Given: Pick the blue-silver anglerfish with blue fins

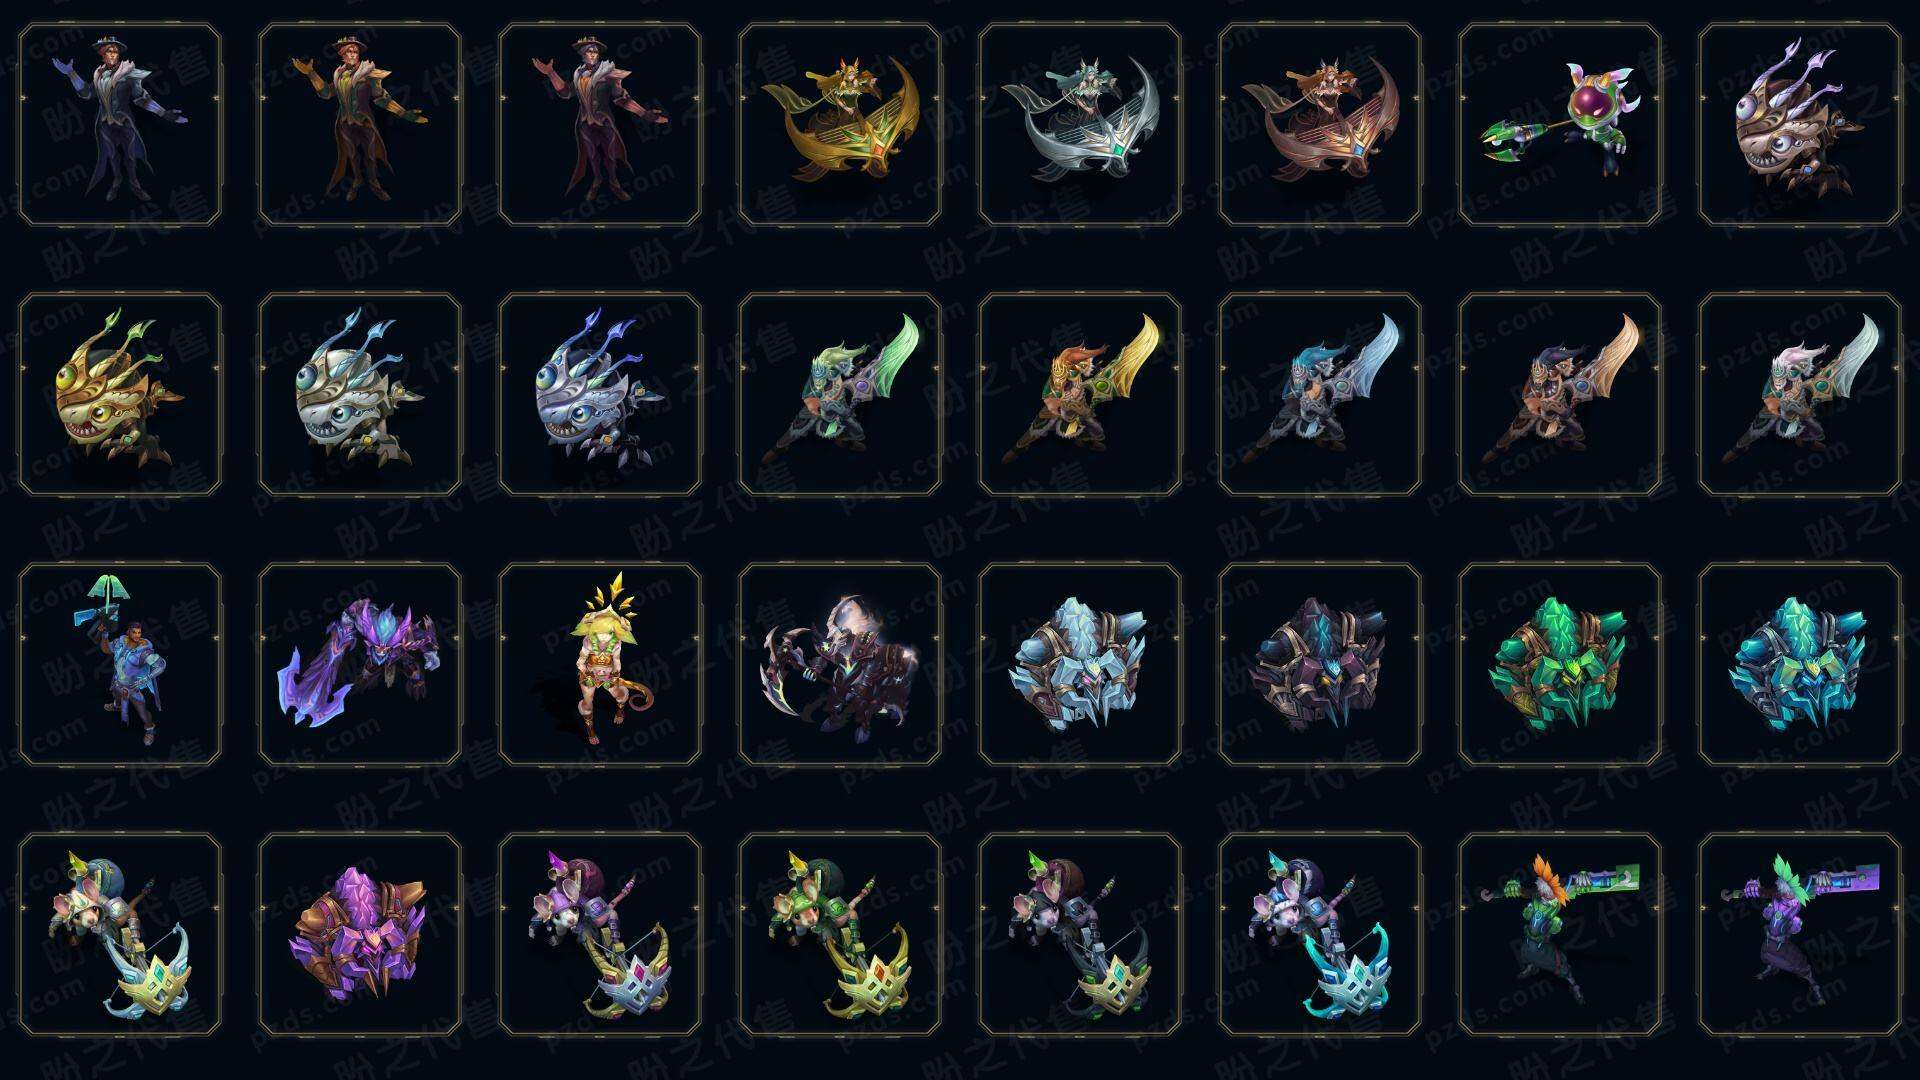Looking at the screenshot, I should [x=600, y=394].
